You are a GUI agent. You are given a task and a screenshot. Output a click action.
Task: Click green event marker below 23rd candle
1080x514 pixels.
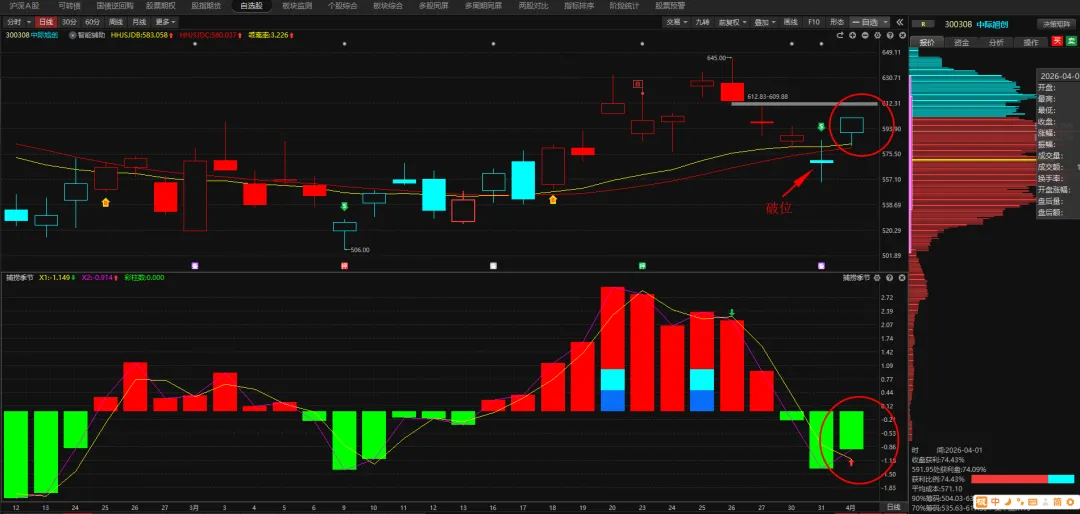point(642,265)
